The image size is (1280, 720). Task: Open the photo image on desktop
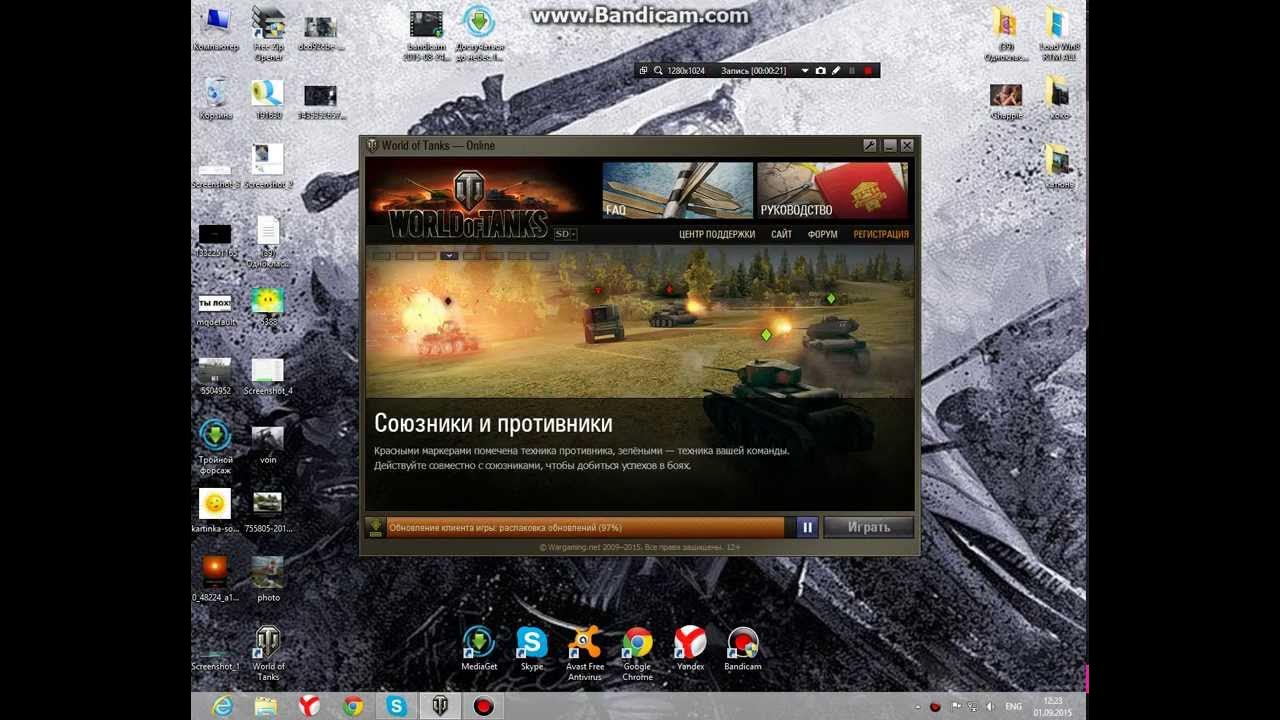(x=268, y=580)
